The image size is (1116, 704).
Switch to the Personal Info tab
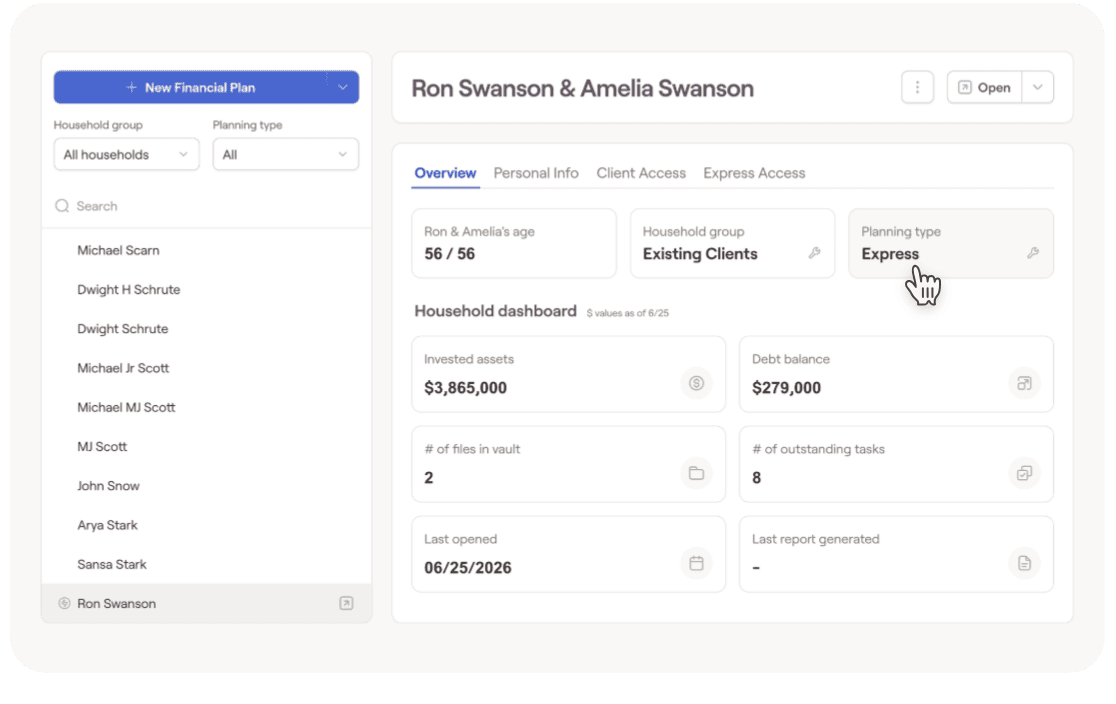[536, 173]
